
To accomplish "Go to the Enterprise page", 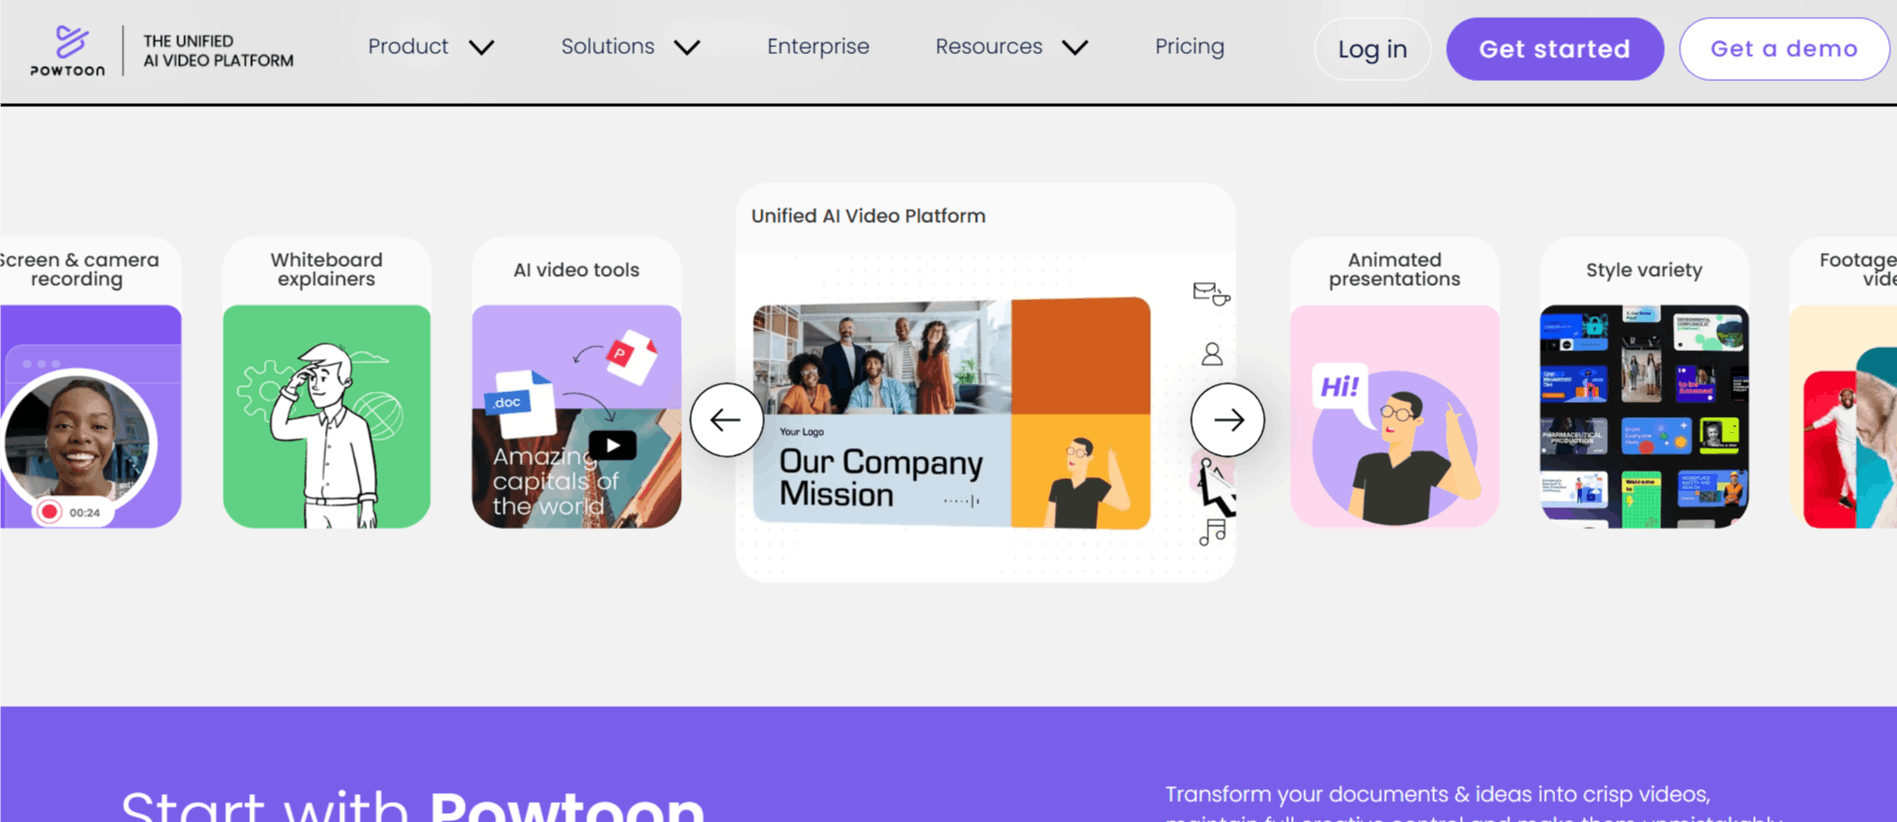I will pyautogui.click(x=818, y=47).
